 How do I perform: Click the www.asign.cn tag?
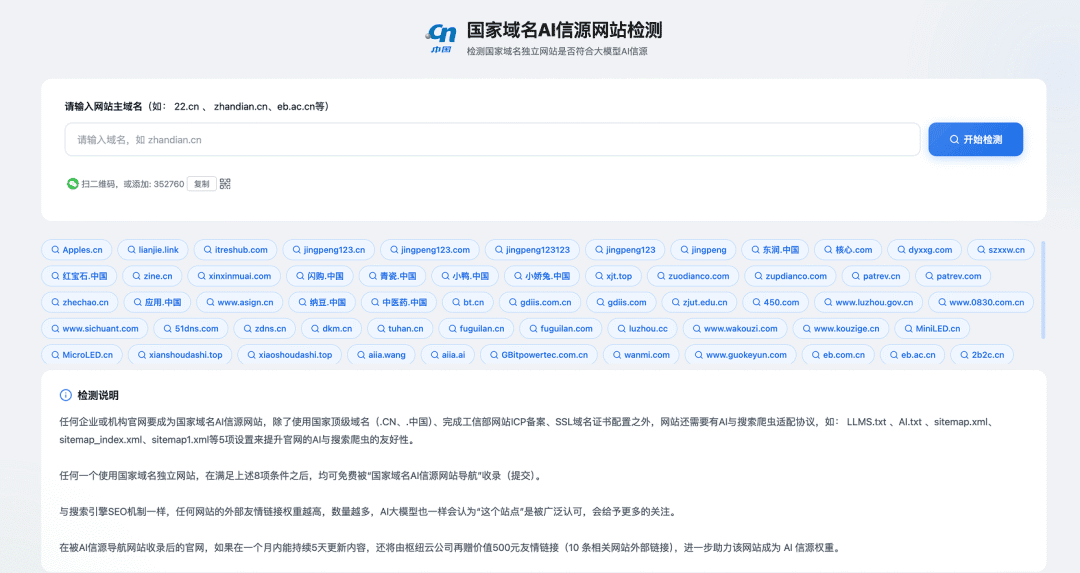pos(240,302)
